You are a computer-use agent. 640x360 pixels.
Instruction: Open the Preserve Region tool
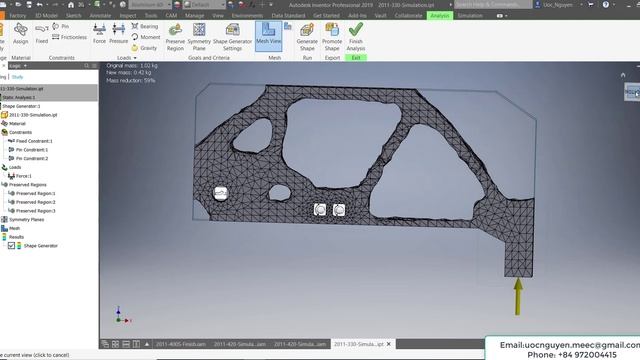click(x=175, y=37)
